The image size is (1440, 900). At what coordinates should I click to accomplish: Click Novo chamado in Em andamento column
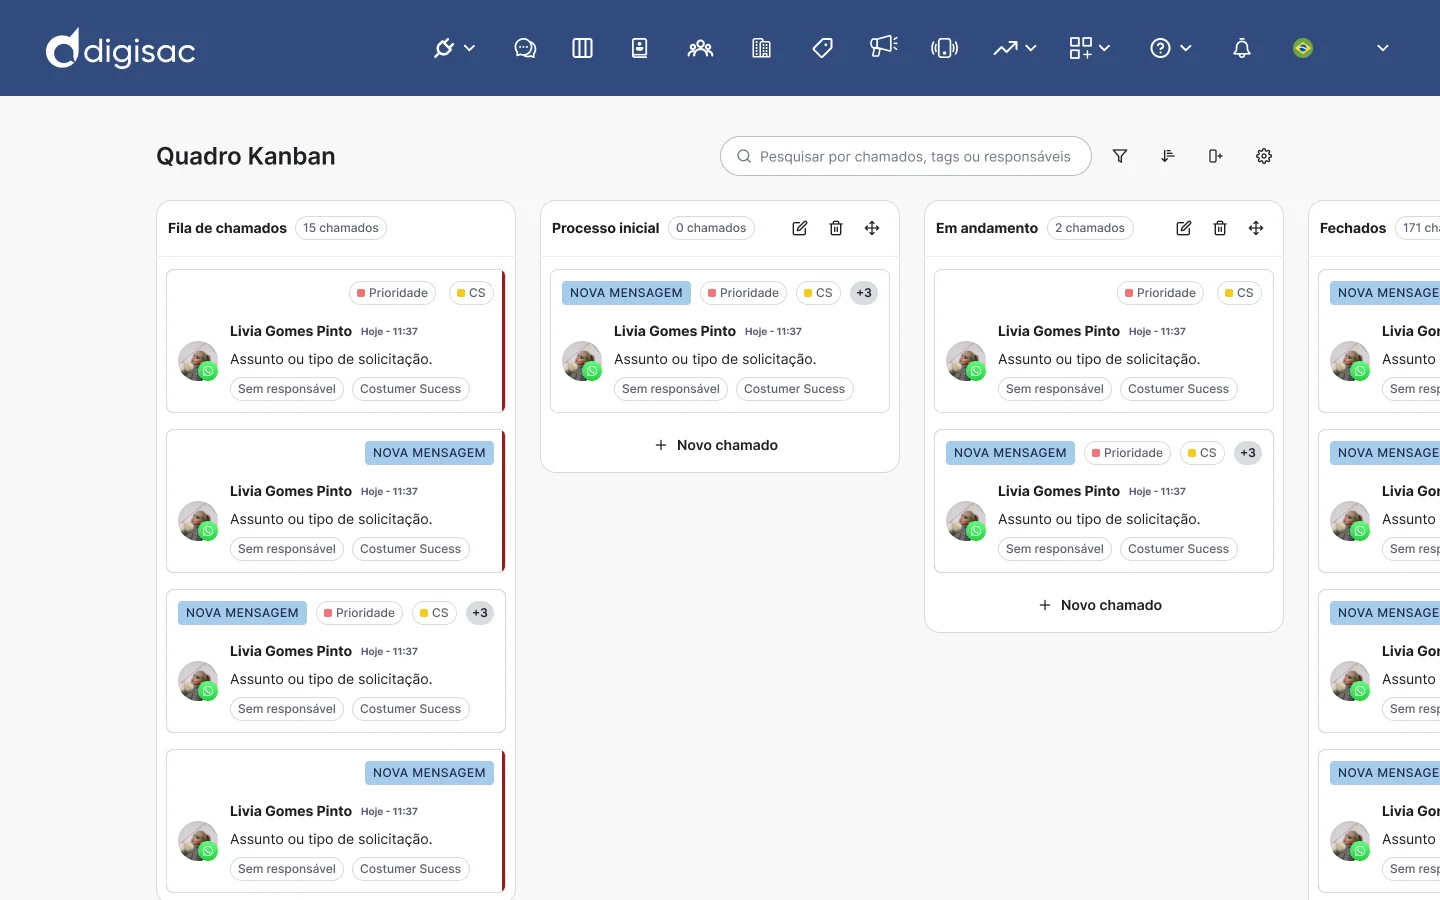coord(1100,605)
